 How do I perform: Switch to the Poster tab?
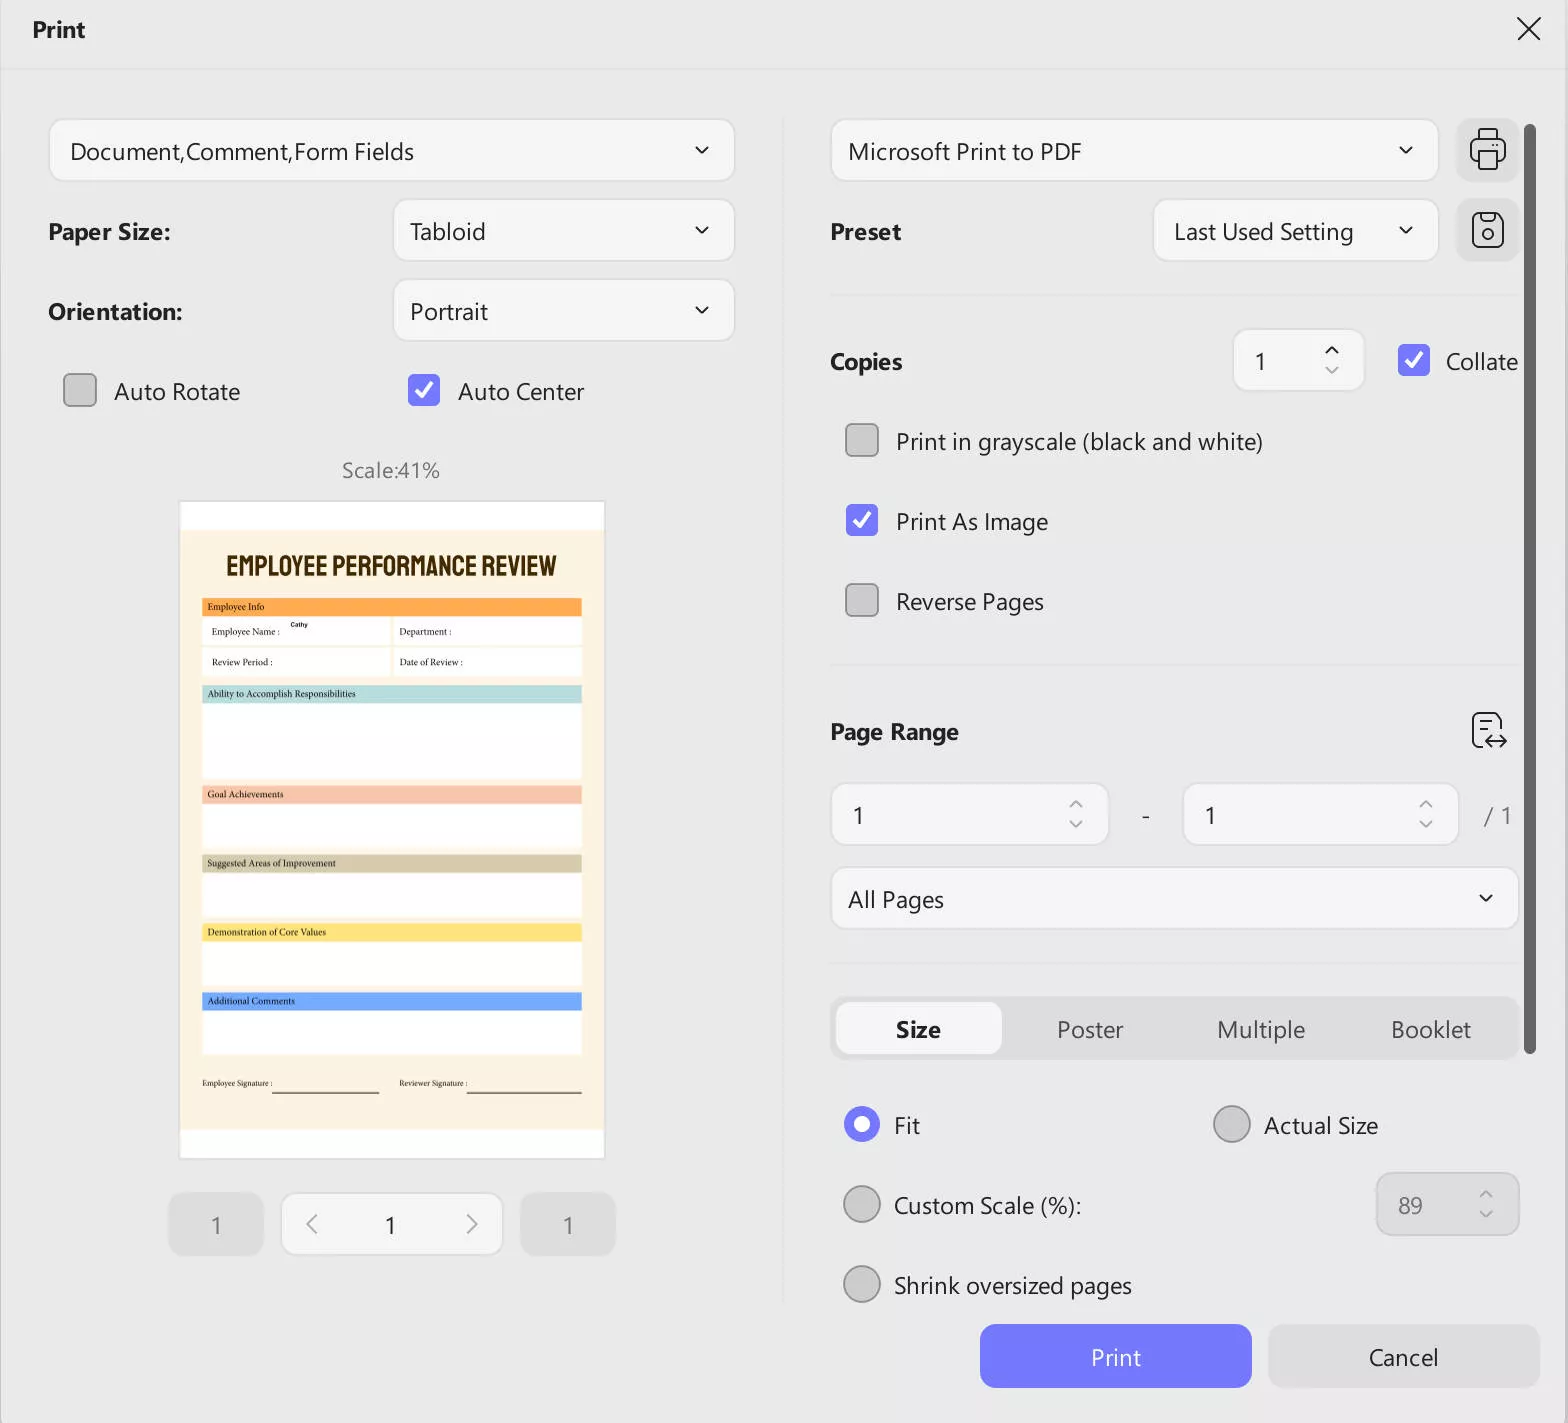pos(1090,1028)
